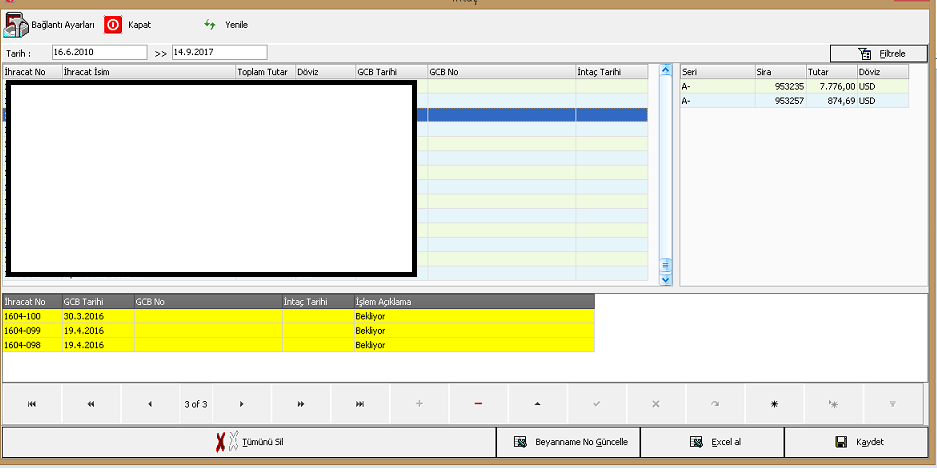937x472 pixels.
Task: Click the date cell 30.3.2016
Action: (x=99, y=316)
